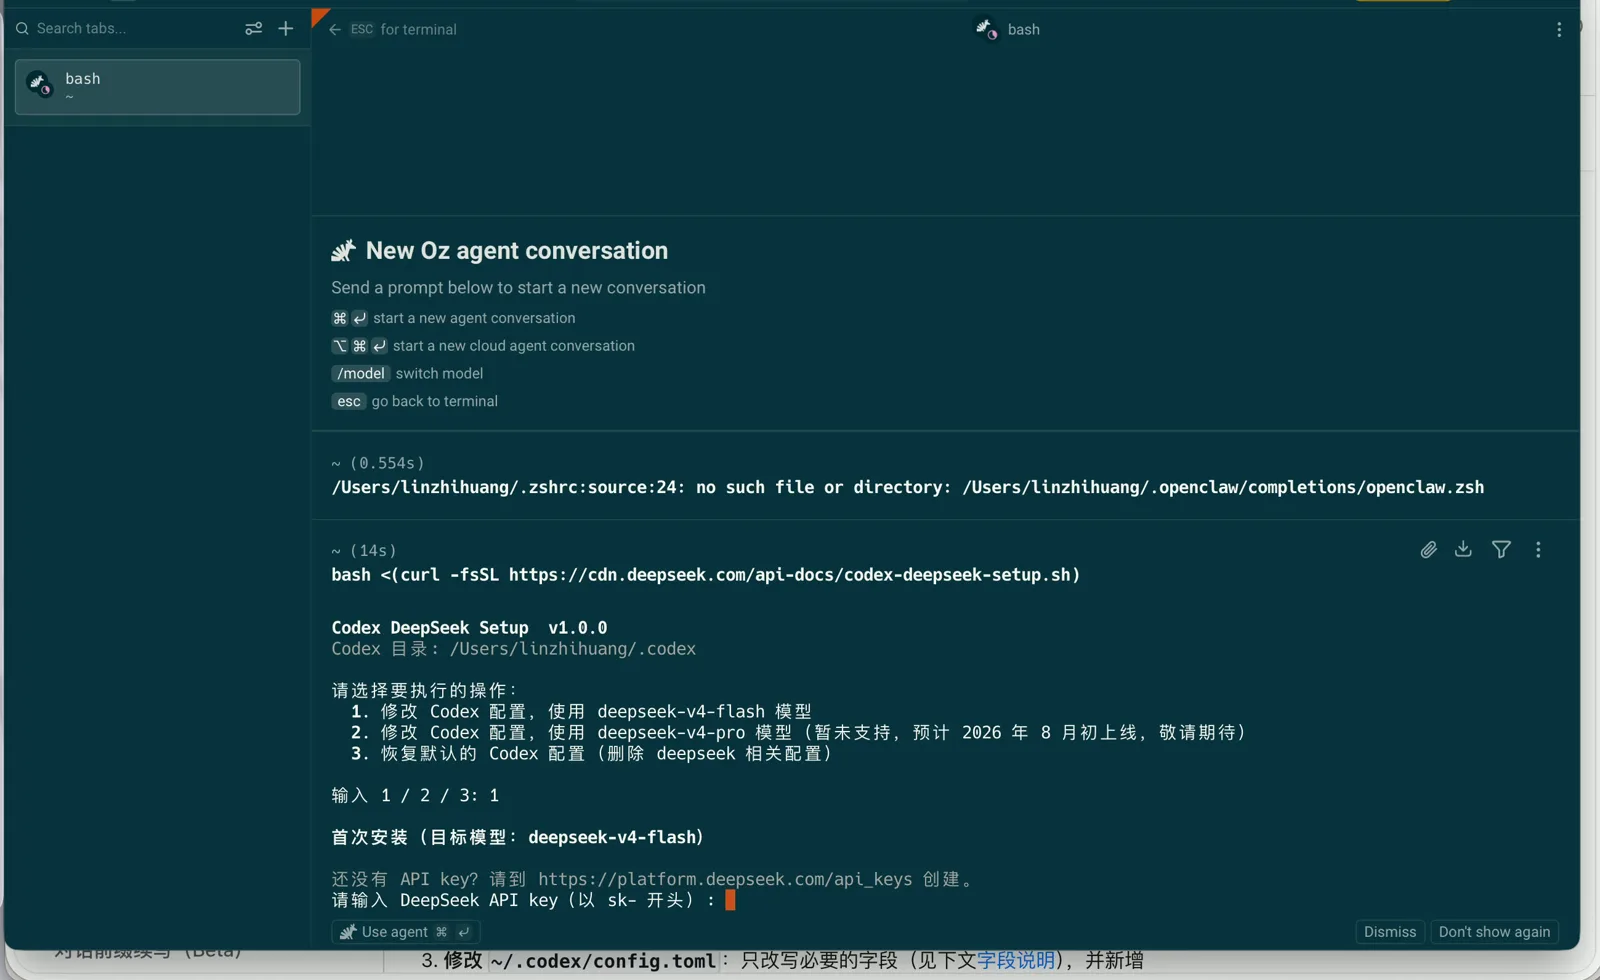Click the .zshrc no such file error line
Screen dimensions: 1600x980
[908, 487]
